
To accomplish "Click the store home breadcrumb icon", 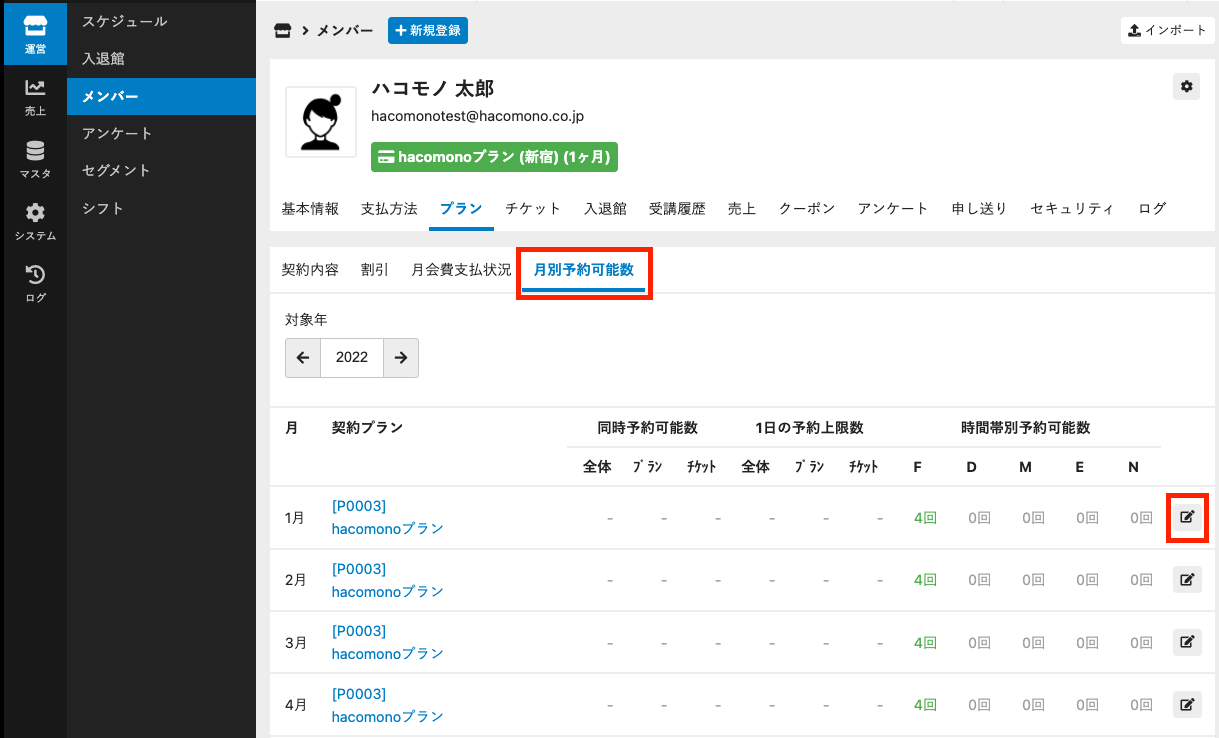I will click(x=283, y=31).
